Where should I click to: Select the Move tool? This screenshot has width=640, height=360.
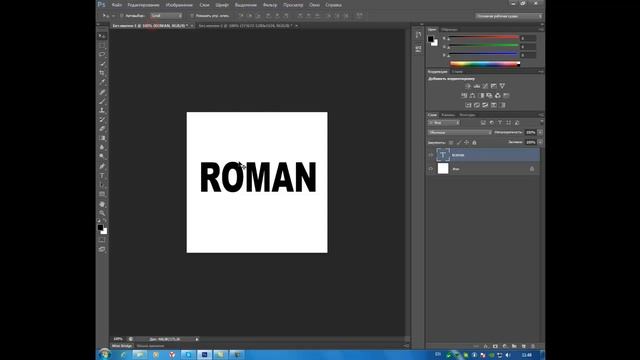[x=102, y=36]
